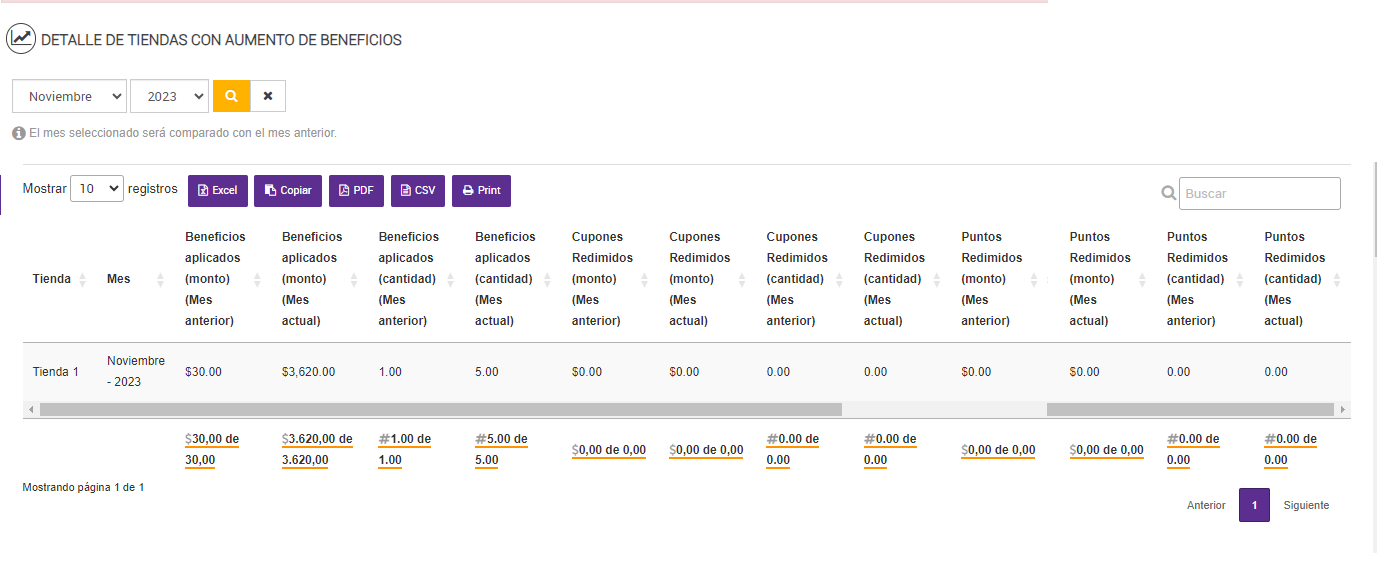The width and height of the screenshot is (1391, 573).
Task: Expand the Mostrar registros count dropdown
Action: coord(97,188)
